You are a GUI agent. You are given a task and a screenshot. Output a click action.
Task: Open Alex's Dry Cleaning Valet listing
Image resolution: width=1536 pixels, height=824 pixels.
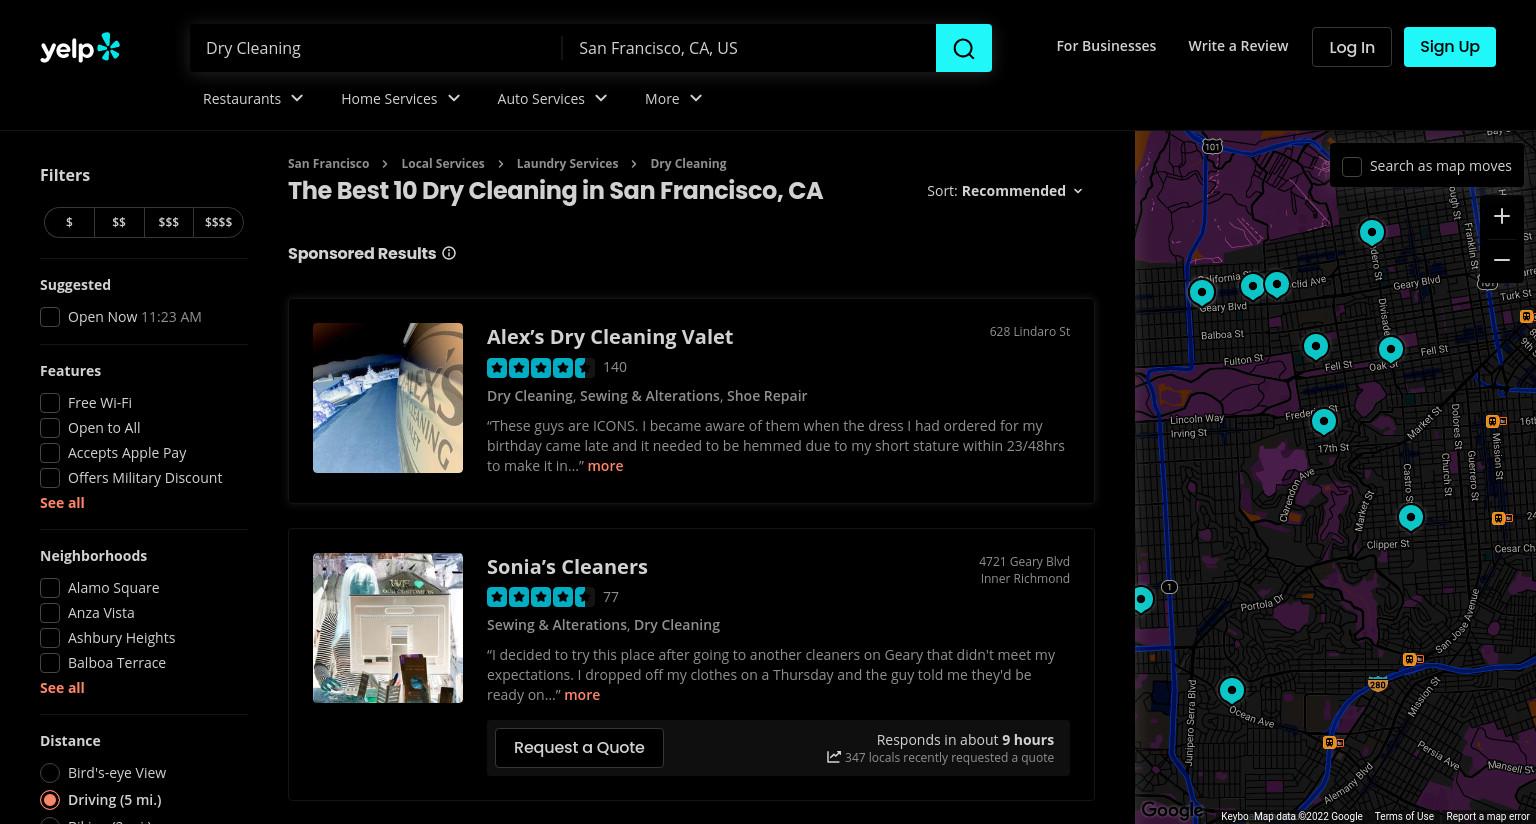coord(610,337)
